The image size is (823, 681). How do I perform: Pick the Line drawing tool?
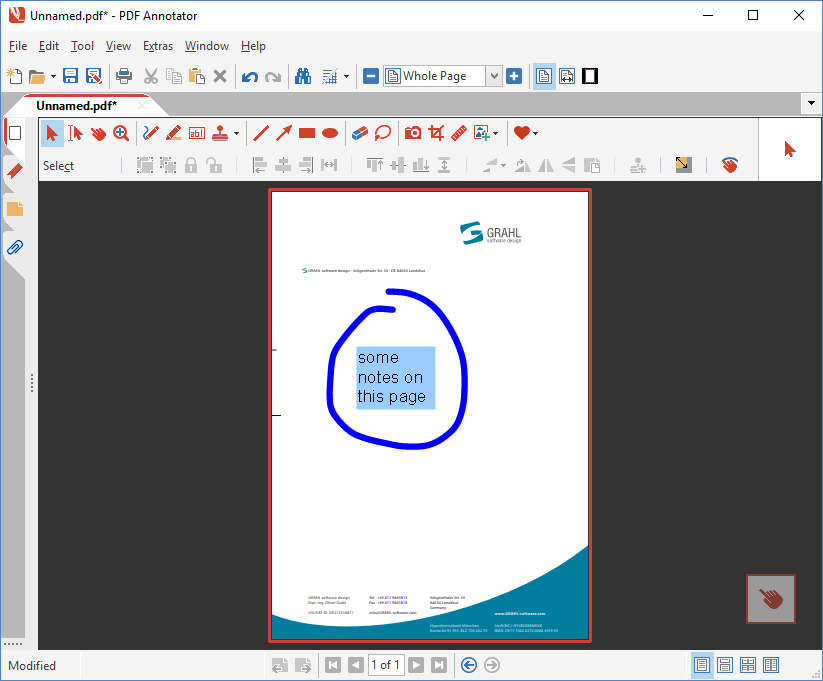click(x=261, y=133)
